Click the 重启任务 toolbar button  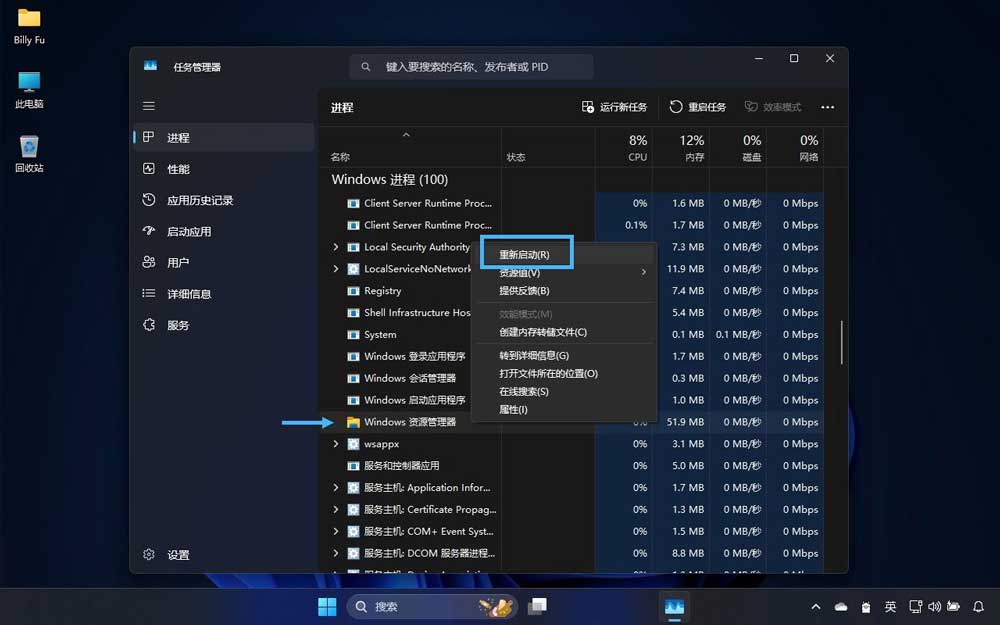click(699, 107)
